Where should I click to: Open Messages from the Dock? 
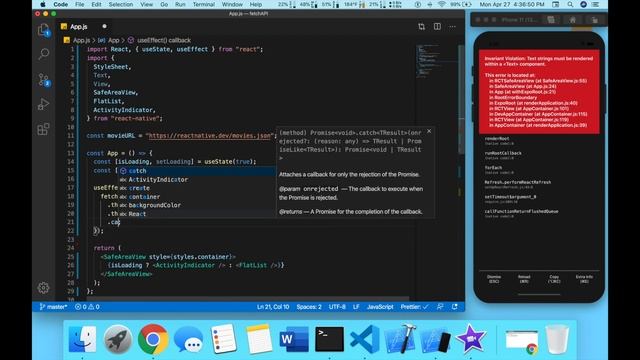click(188, 339)
